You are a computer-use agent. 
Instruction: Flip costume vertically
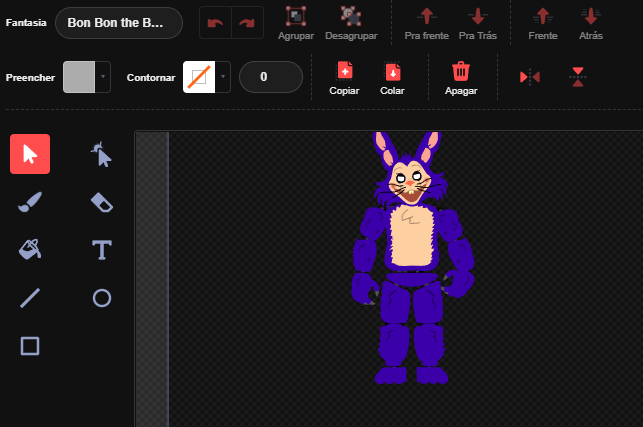point(578,77)
